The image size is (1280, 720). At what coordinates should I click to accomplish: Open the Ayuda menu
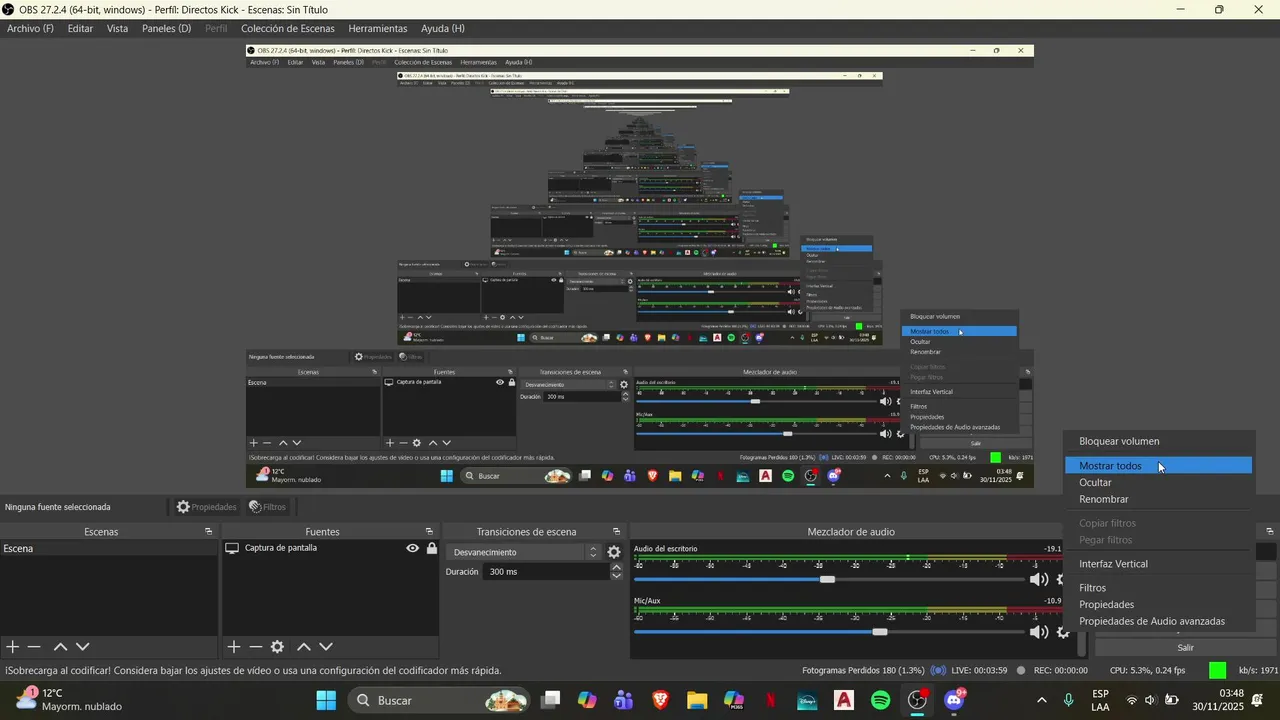(442, 28)
